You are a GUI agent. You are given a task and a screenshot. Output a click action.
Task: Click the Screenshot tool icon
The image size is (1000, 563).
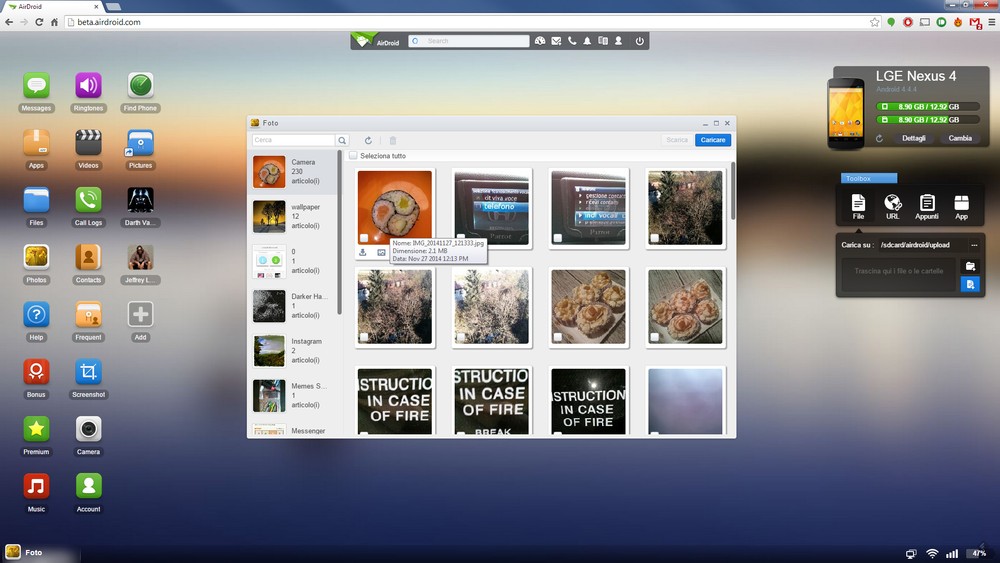click(88, 374)
